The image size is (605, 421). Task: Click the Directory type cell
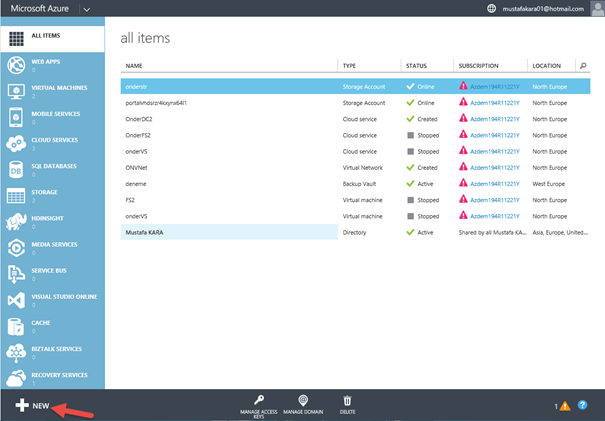(354, 233)
